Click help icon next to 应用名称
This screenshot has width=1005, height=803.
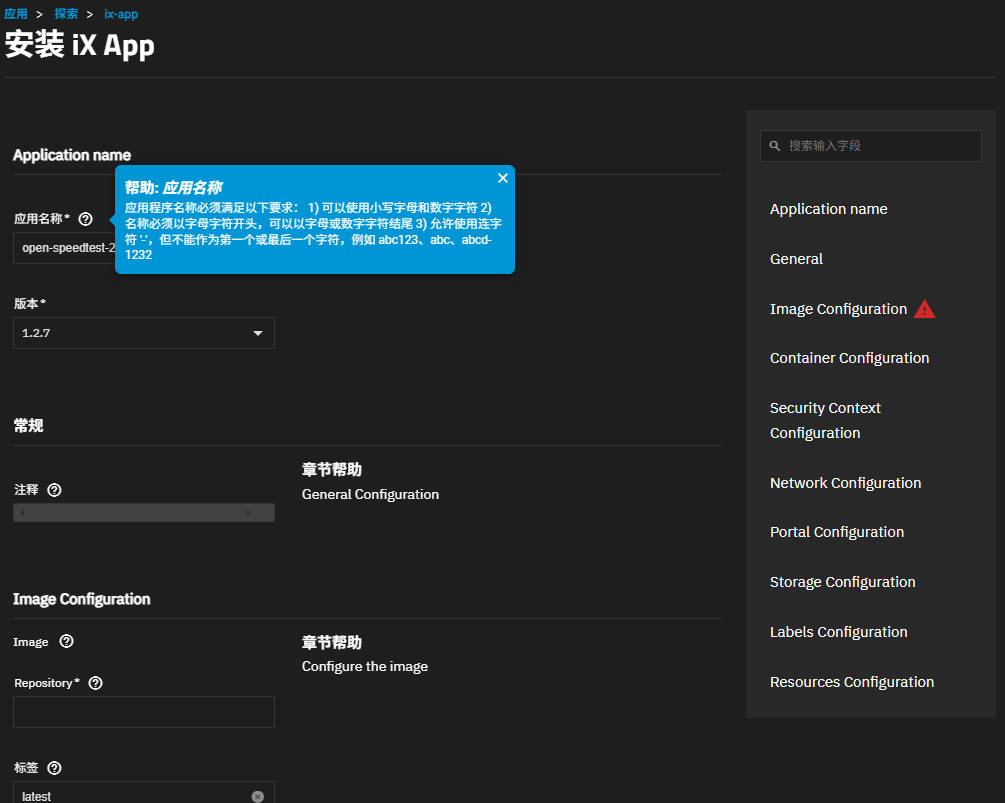point(86,218)
